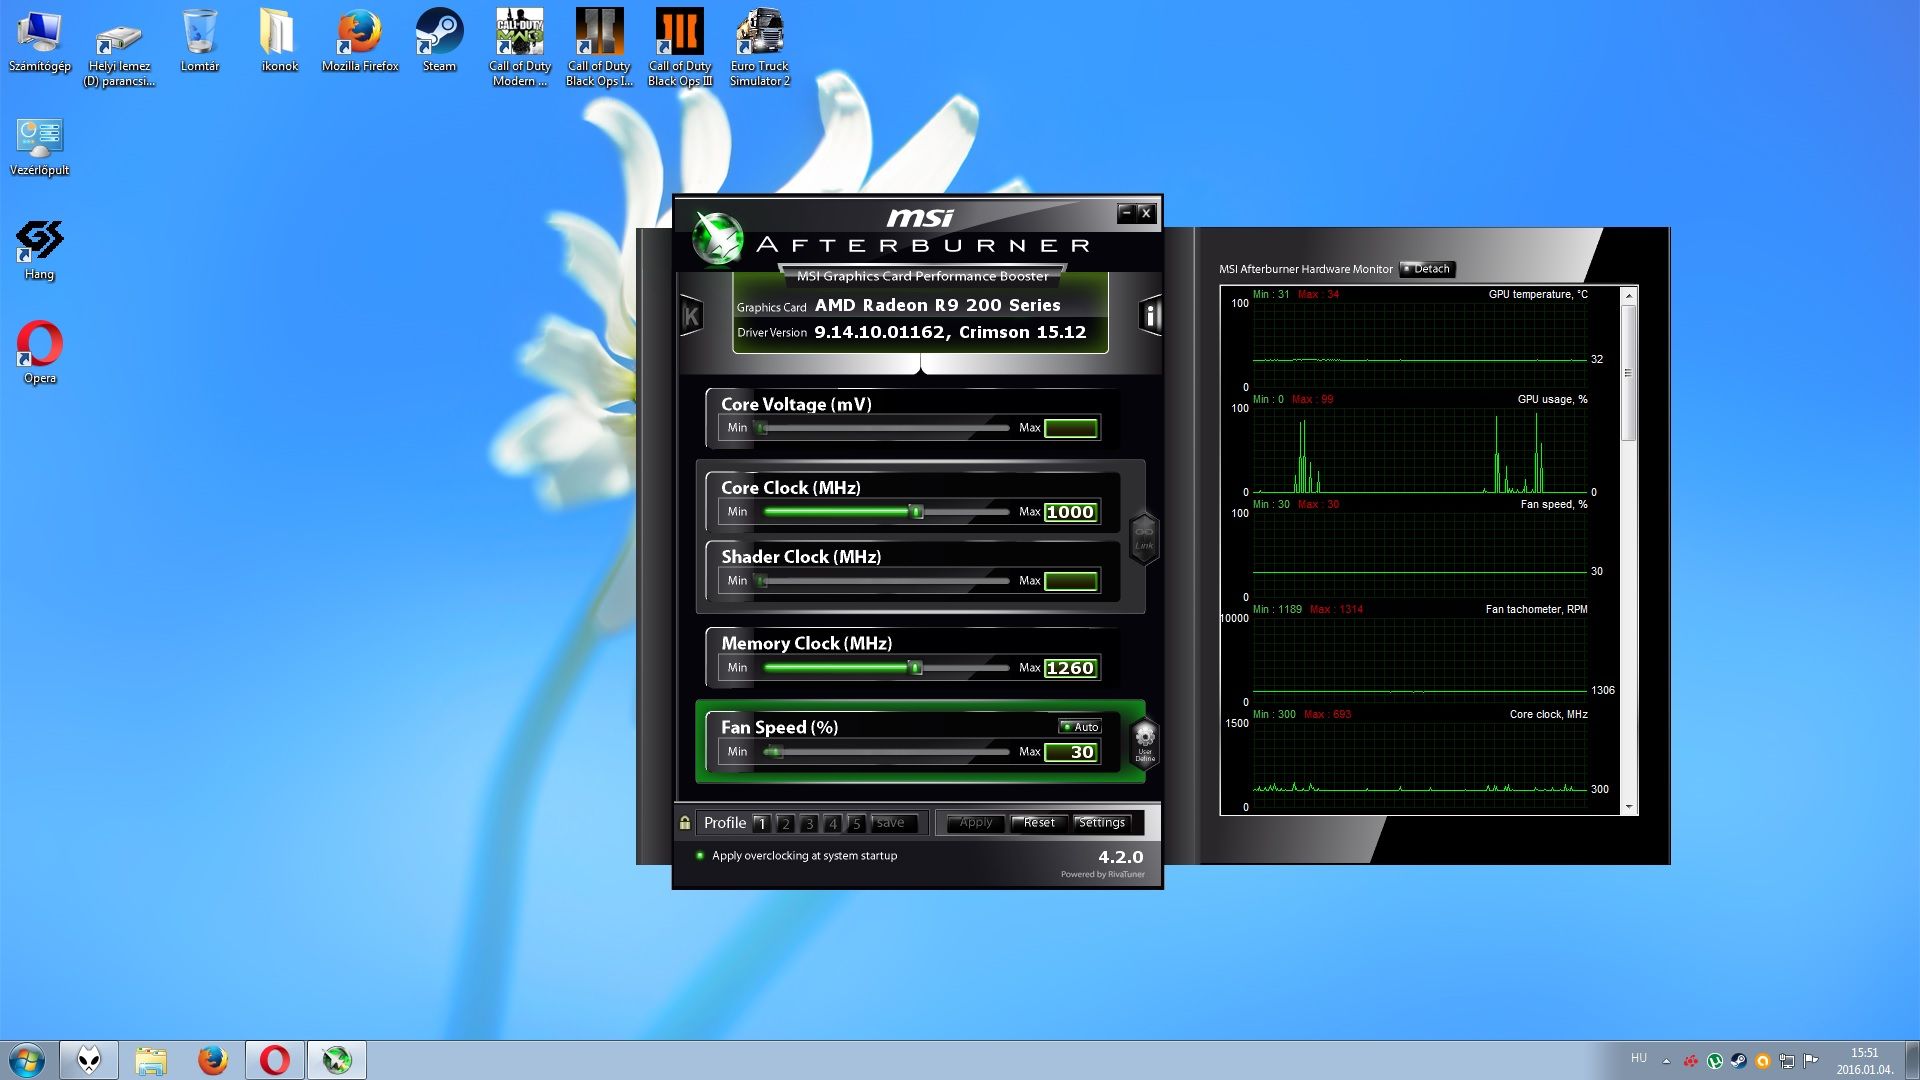
Task: Click the hardware monitor scrollbar thumb
Action: (x=1629, y=373)
